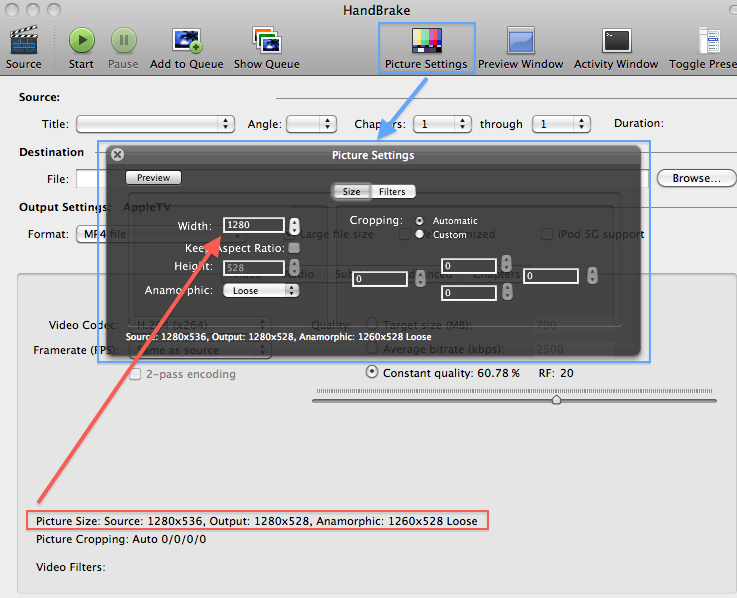Open Picture Settings color bars icon
Viewport: 737px width, 598px height.
coord(426,40)
